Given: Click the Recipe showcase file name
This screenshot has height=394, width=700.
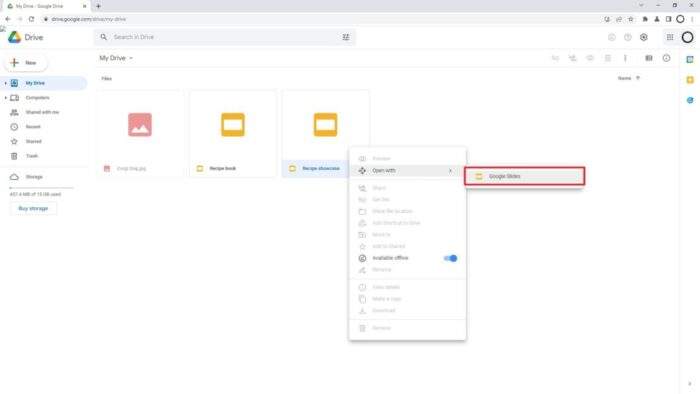Looking at the screenshot, I should pyautogui.click(x=321, y=169).
